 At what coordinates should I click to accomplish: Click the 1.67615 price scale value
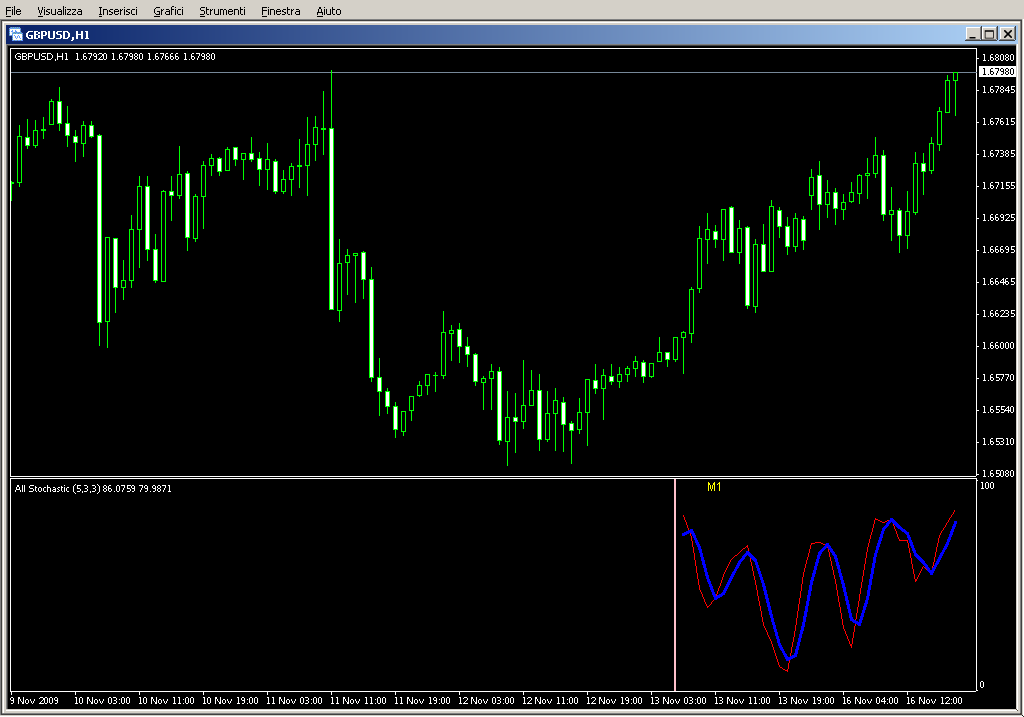click(999, 121)
